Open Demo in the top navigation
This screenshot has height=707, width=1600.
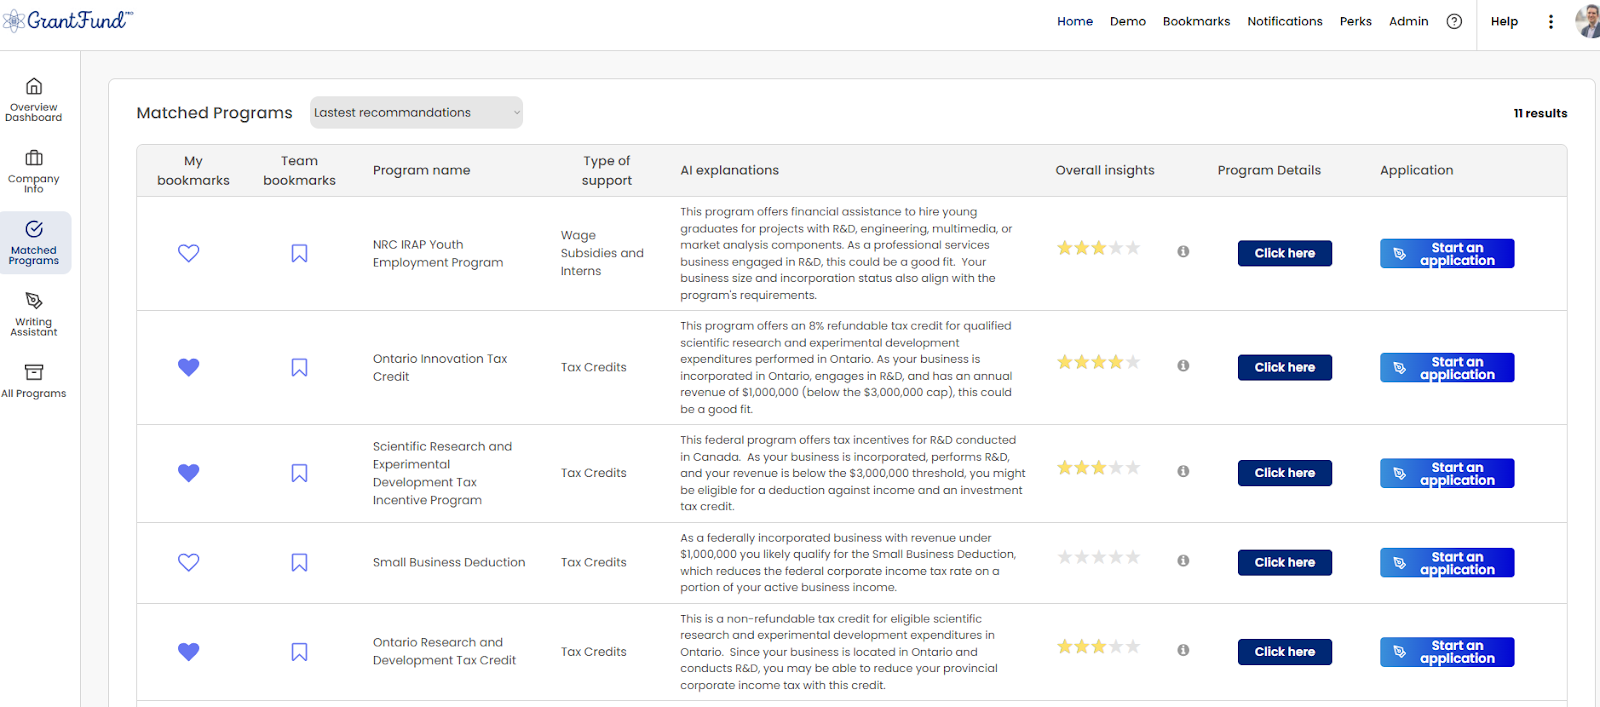pyautogui.click(x=1128, y=21)
